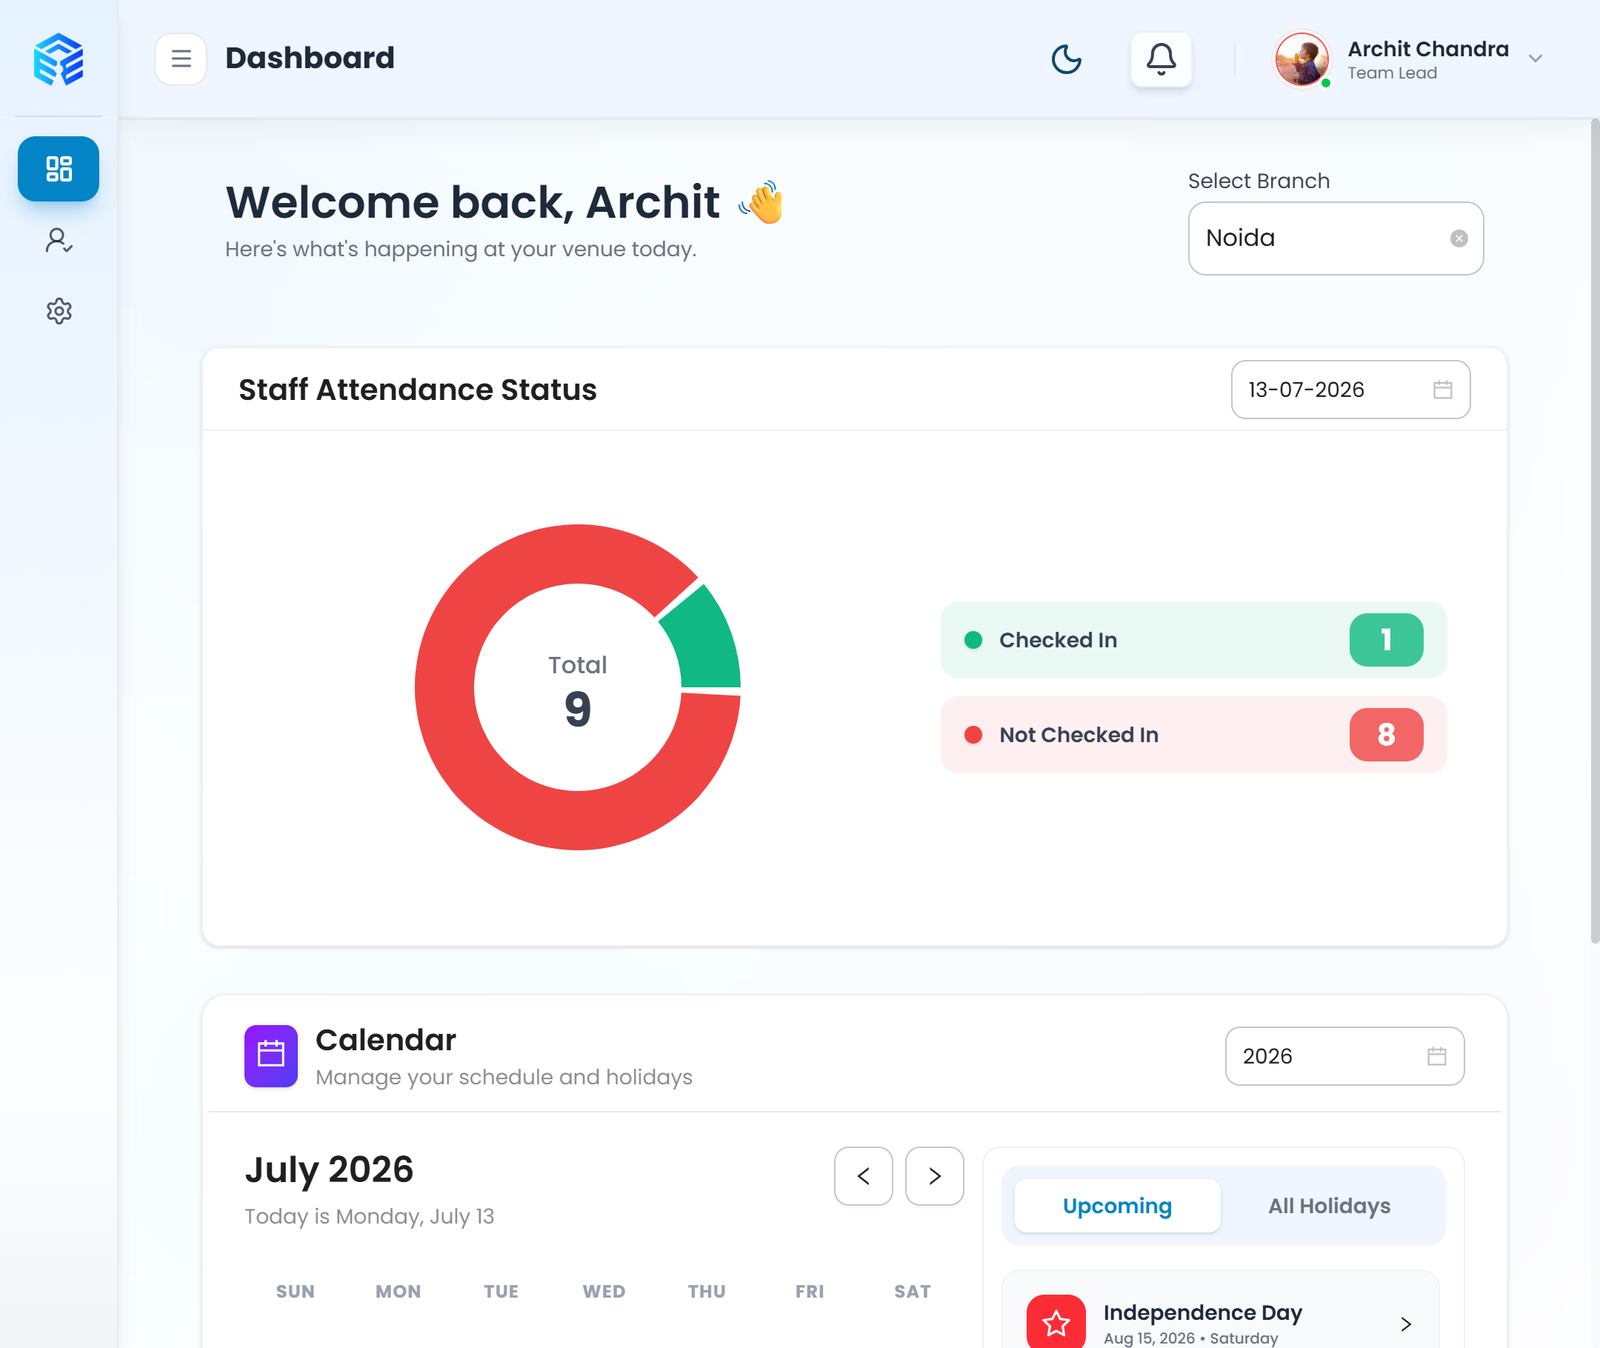The height and width of the screenshot is (1348, 1600).
Task: Click the Dashboard page title
Action: pyautogui.click(x=310, y=58)
